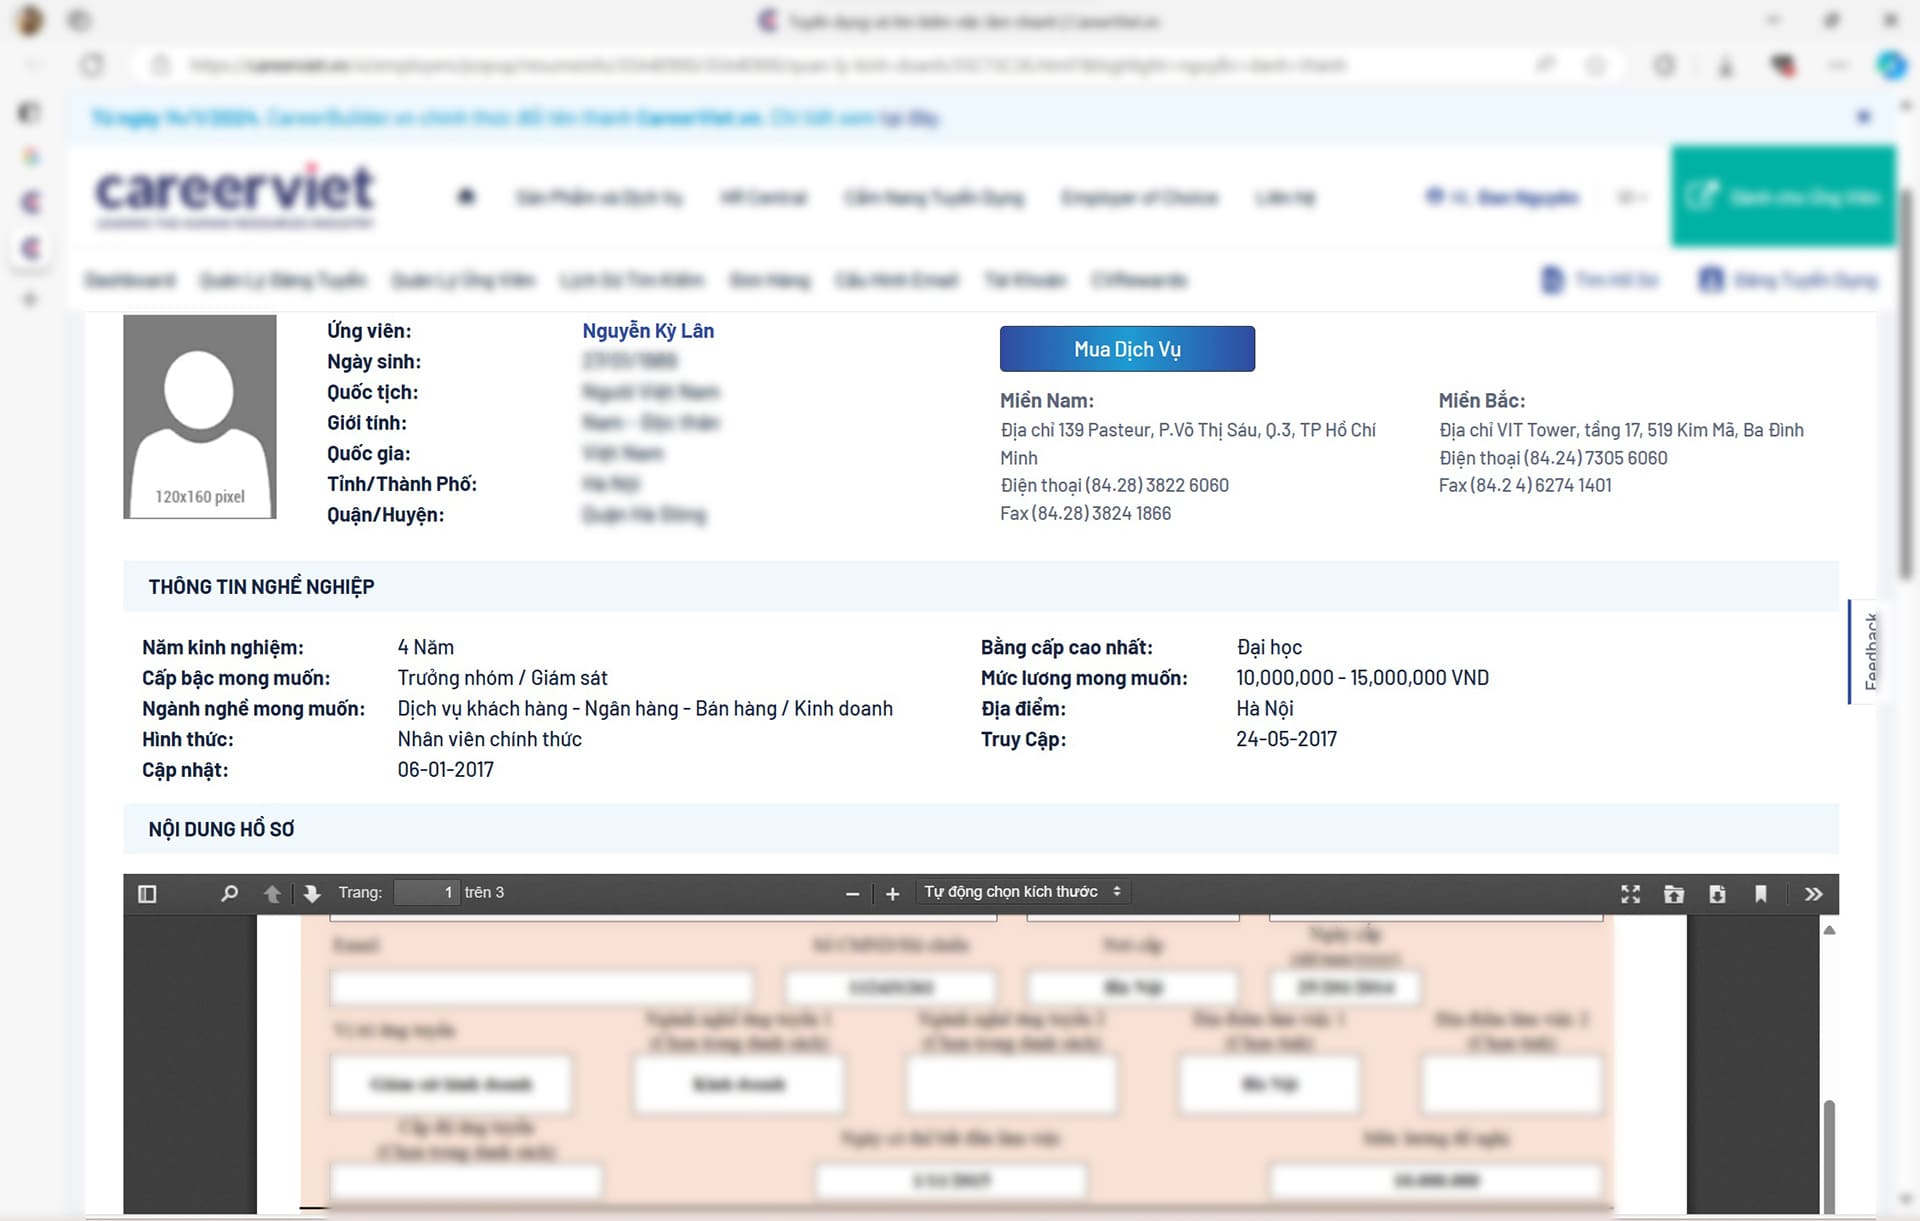1920x1221 pixels.
Task: Bookmark page with star icon
Action: click(1596, 66)
